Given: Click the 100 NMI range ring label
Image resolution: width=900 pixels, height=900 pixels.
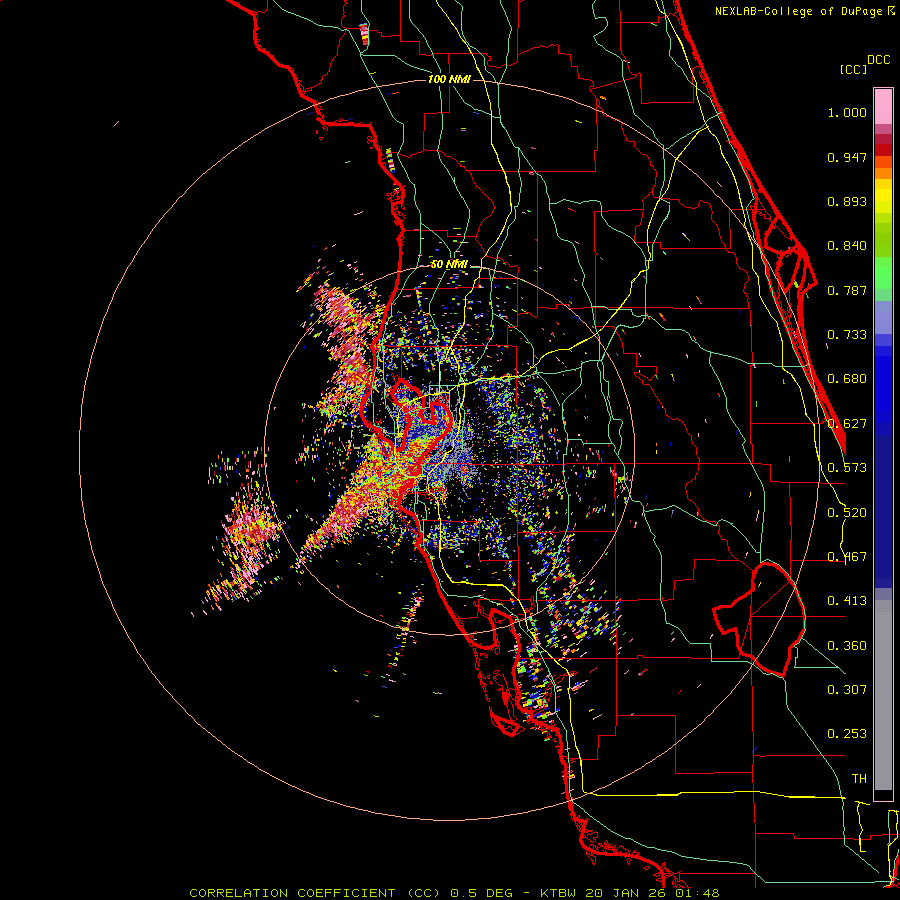Looking at the screenshot, I should tap(449, 79).
